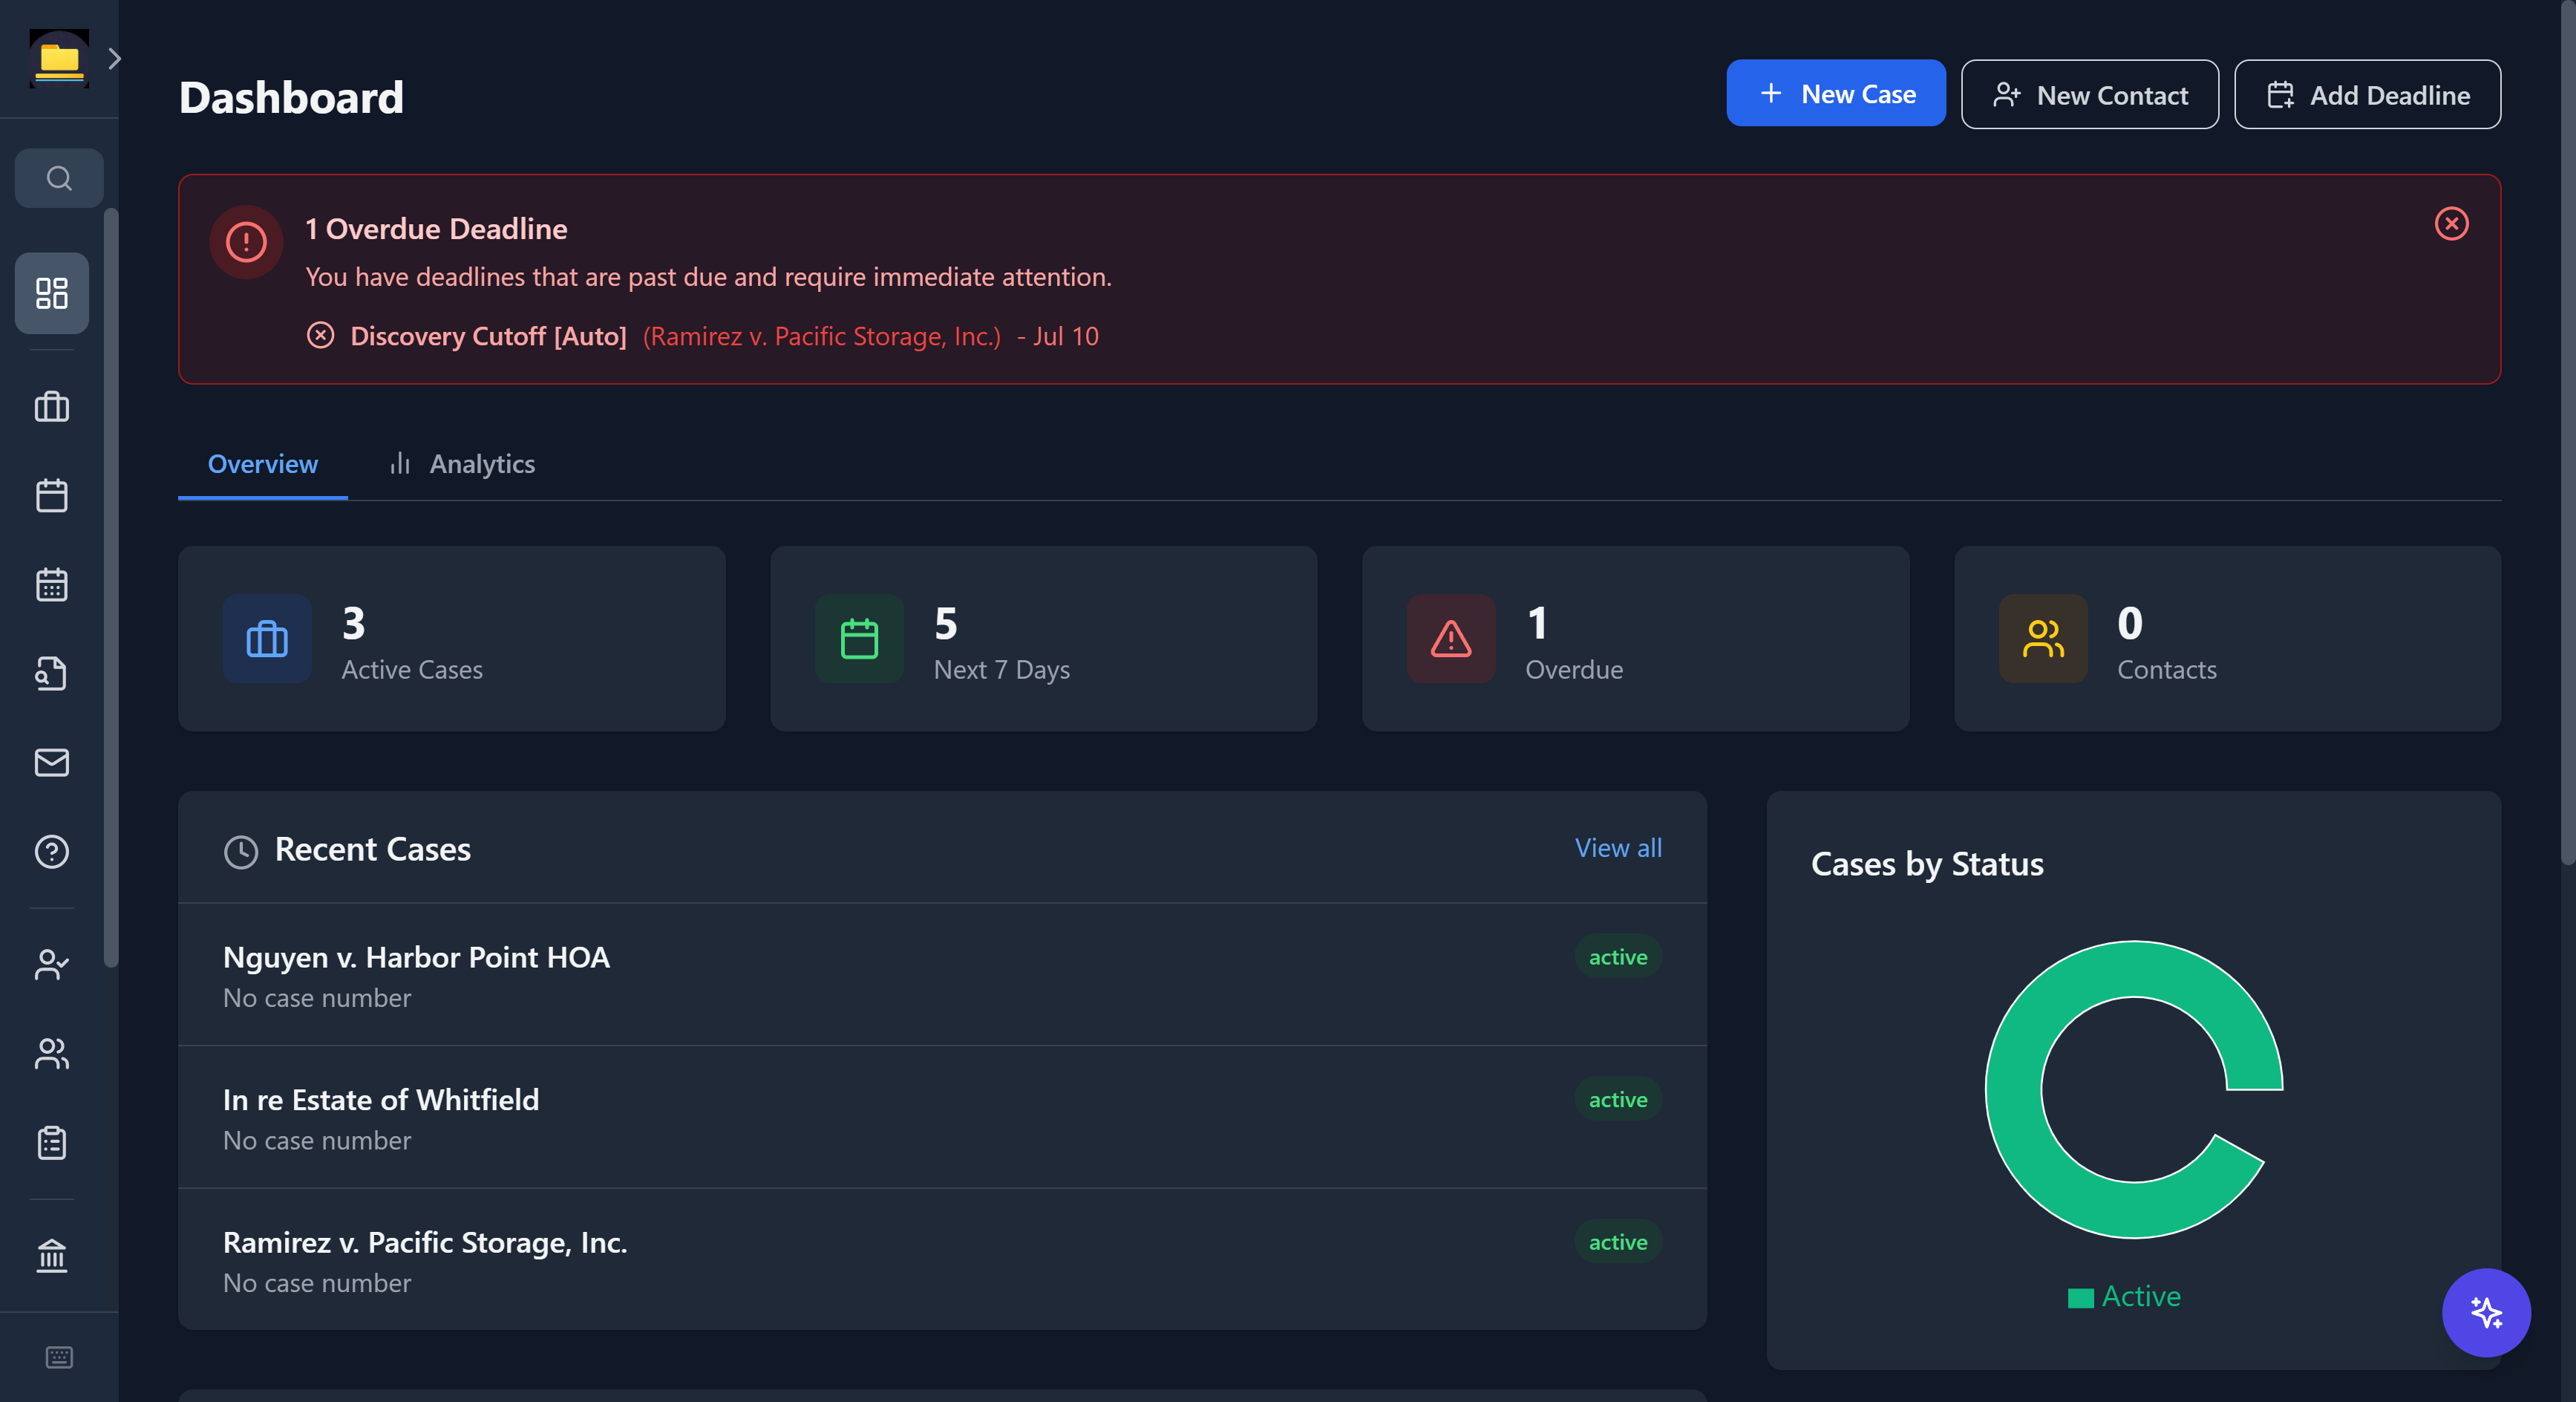Open the courthouse building icon in sidebar
The height and width of the screenshot is (1402, 2576).
pos(52,1255)
